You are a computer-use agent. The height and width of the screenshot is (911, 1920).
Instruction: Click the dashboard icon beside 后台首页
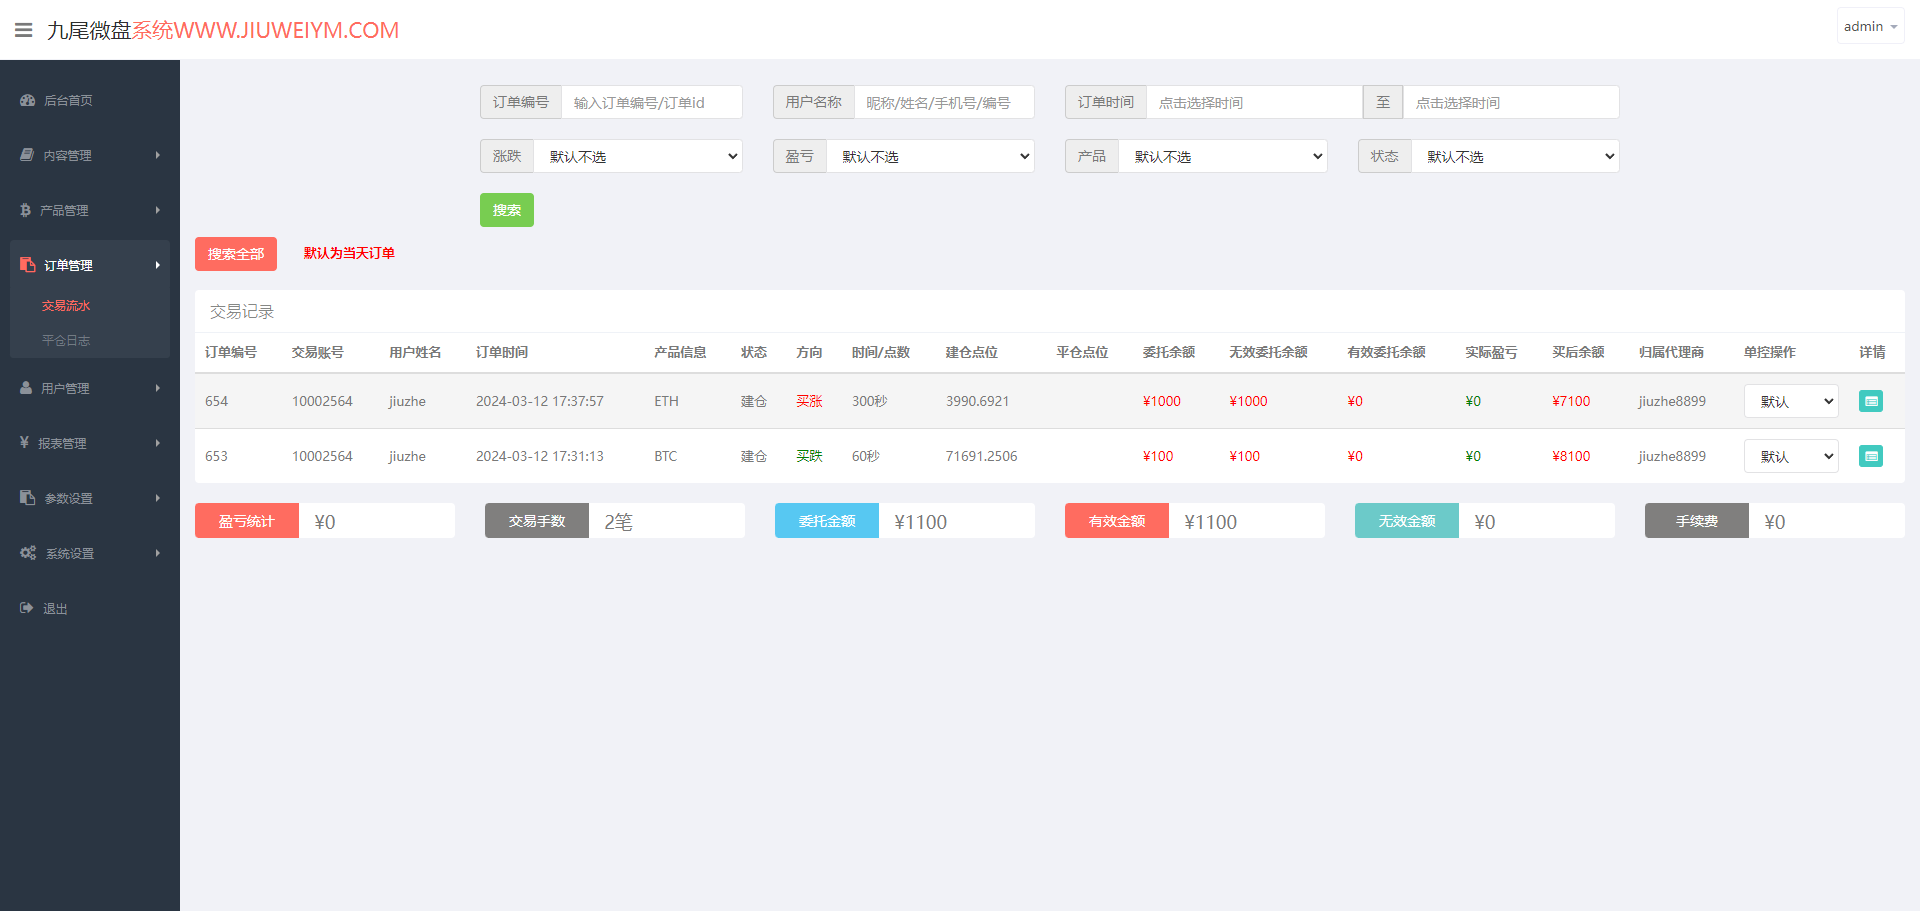[x=28, y=100]
